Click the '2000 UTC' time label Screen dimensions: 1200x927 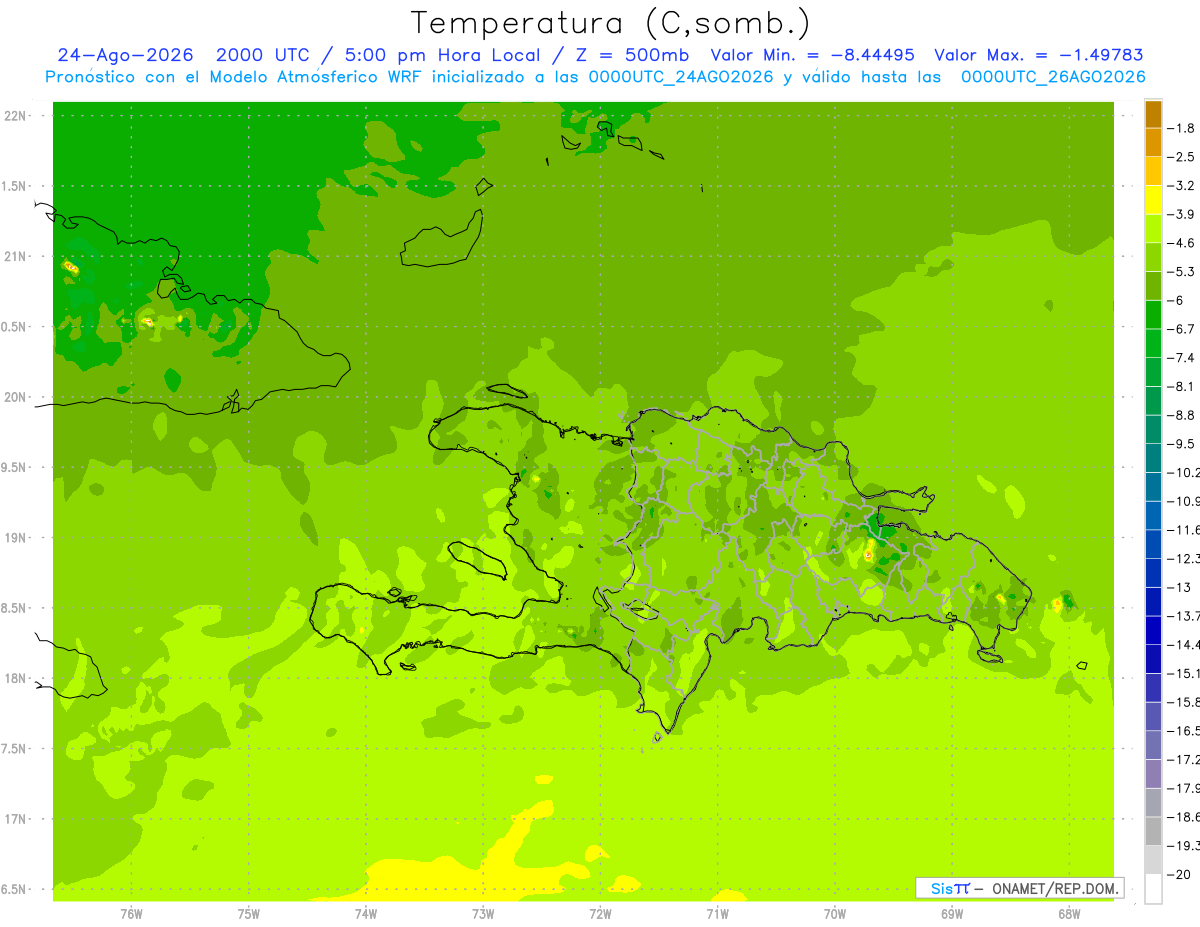pos(262,55)
